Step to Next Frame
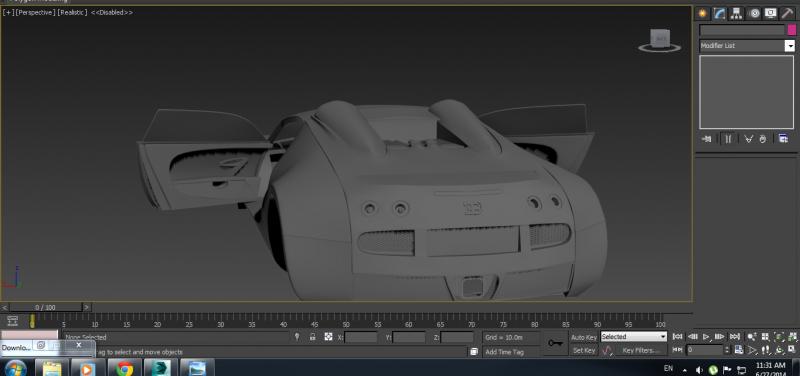 (719, 337)
